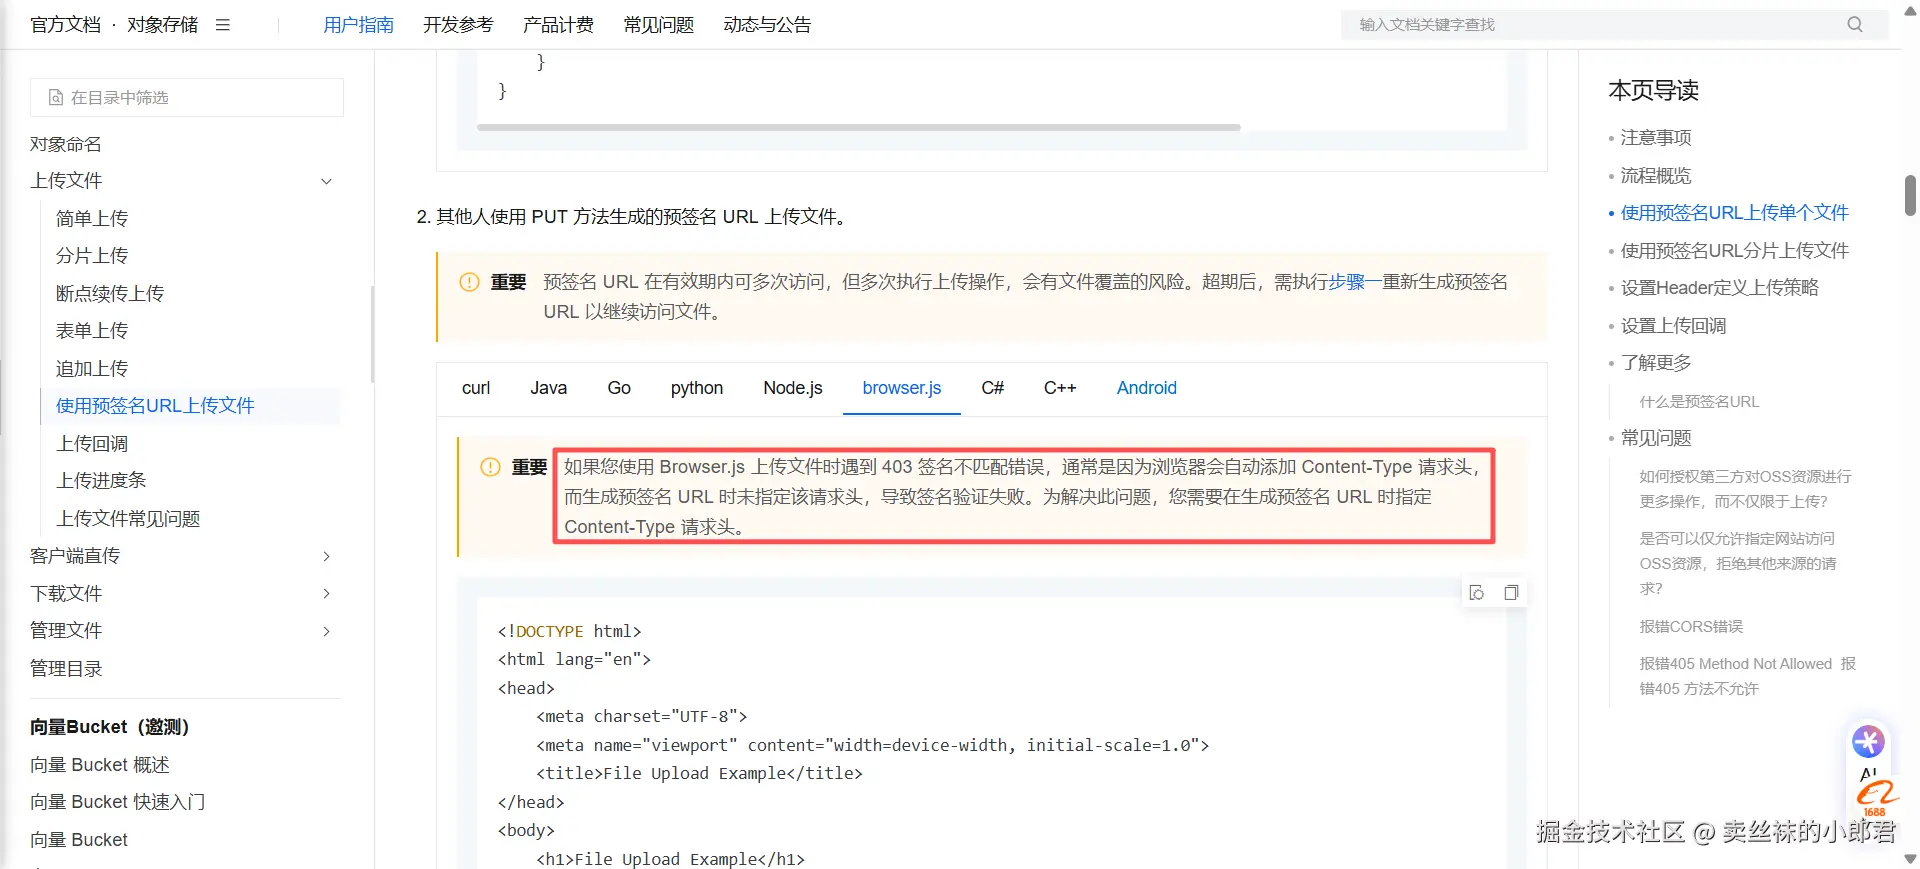
Task: Click the copy code icon above the code block
Action: pyautogui.click(x=1511, y=593)
